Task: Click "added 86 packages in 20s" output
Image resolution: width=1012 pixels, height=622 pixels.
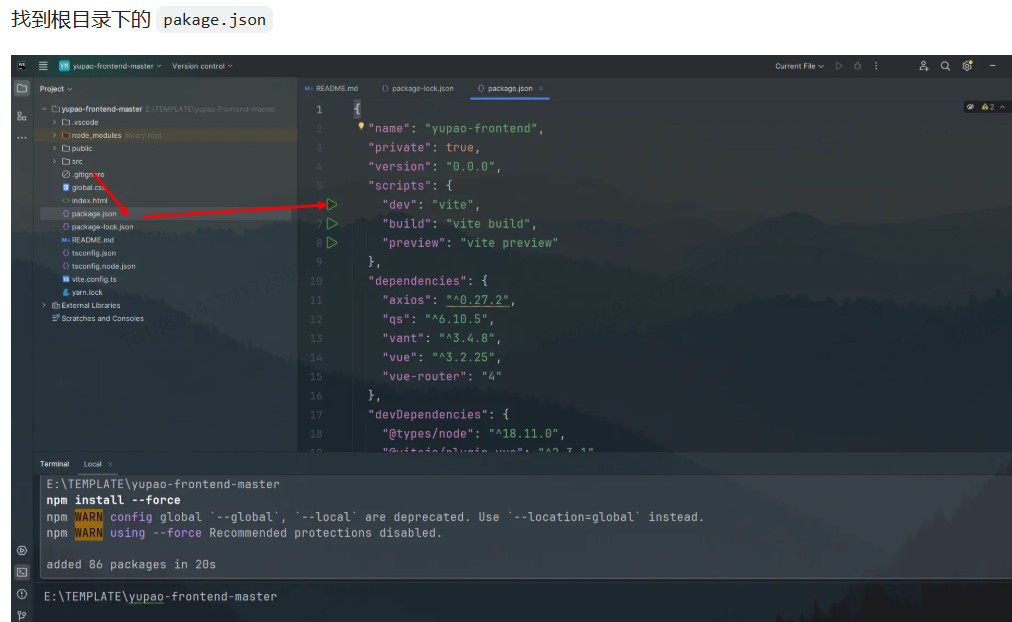Action: click(x=131, y=565)
